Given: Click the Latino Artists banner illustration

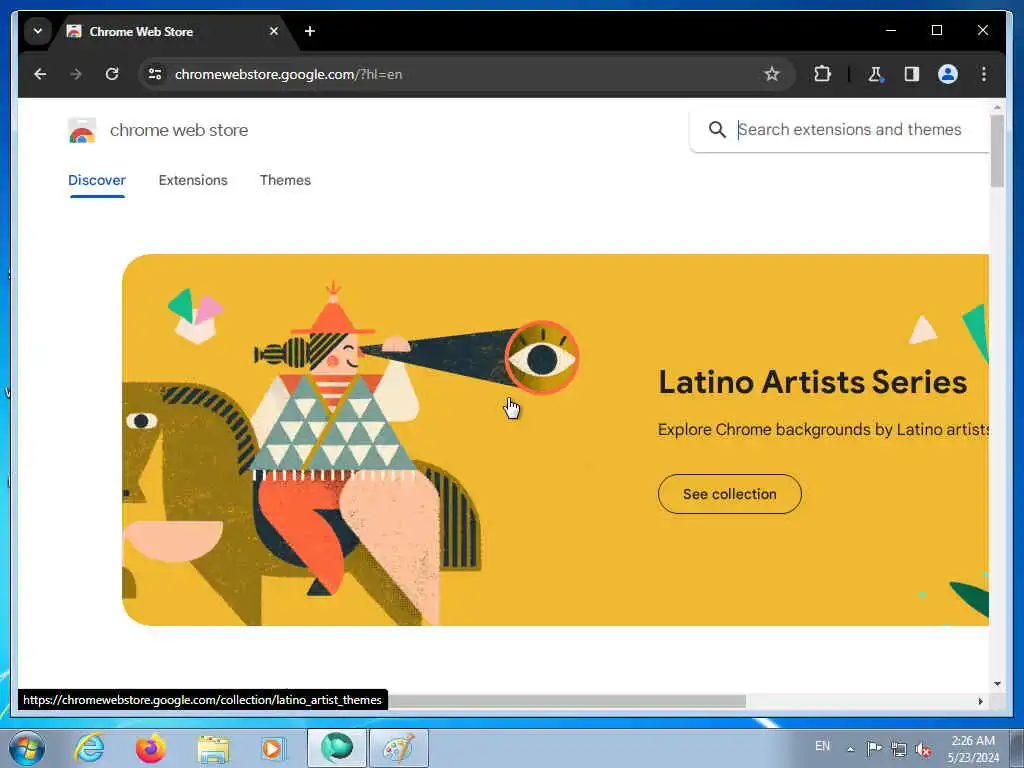Looking at the screenshot, I should click(351, 451).
